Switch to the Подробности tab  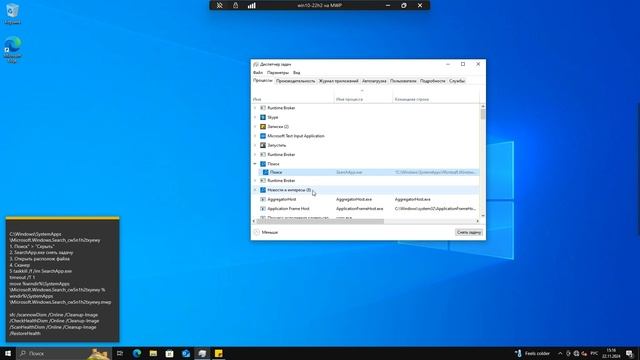(x=433, y=81)
